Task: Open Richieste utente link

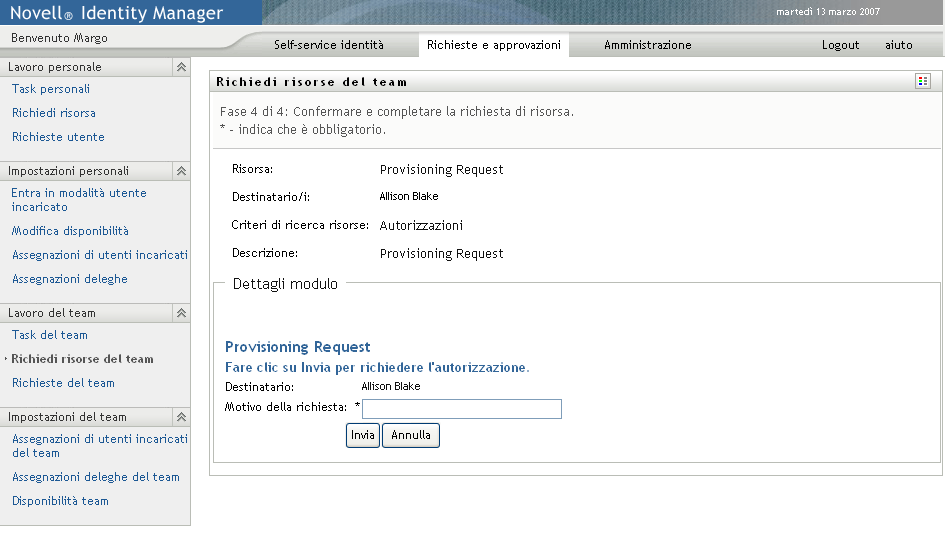Action: click(58, 137)
